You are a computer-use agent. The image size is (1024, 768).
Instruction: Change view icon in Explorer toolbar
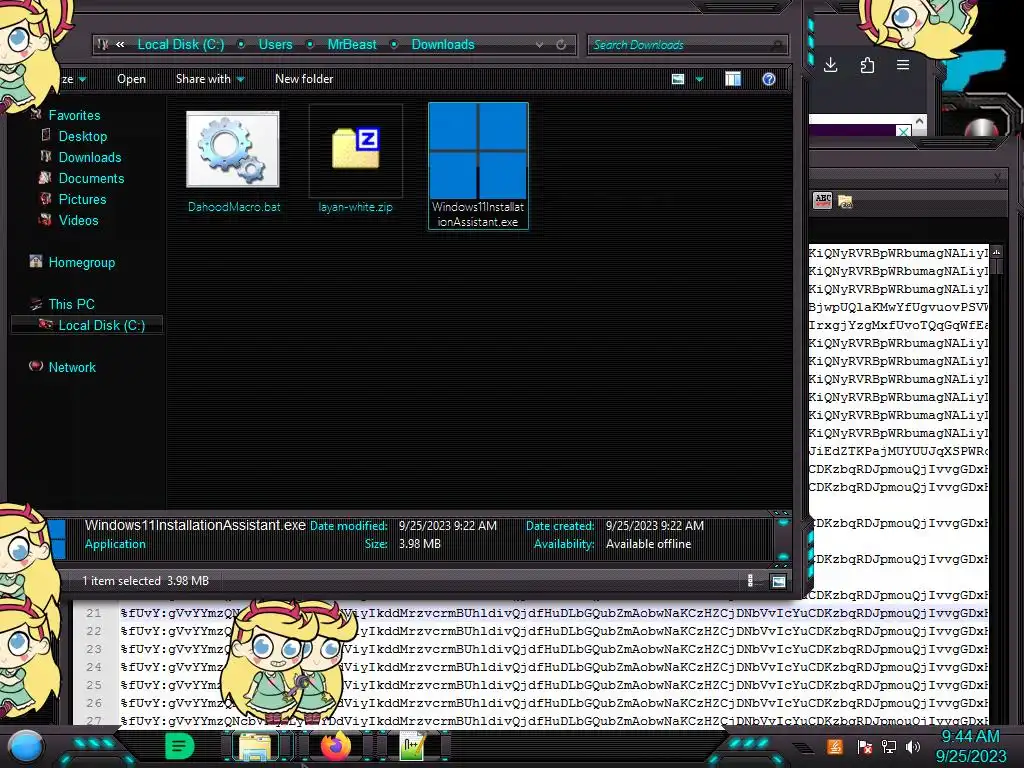pos(678,79)
